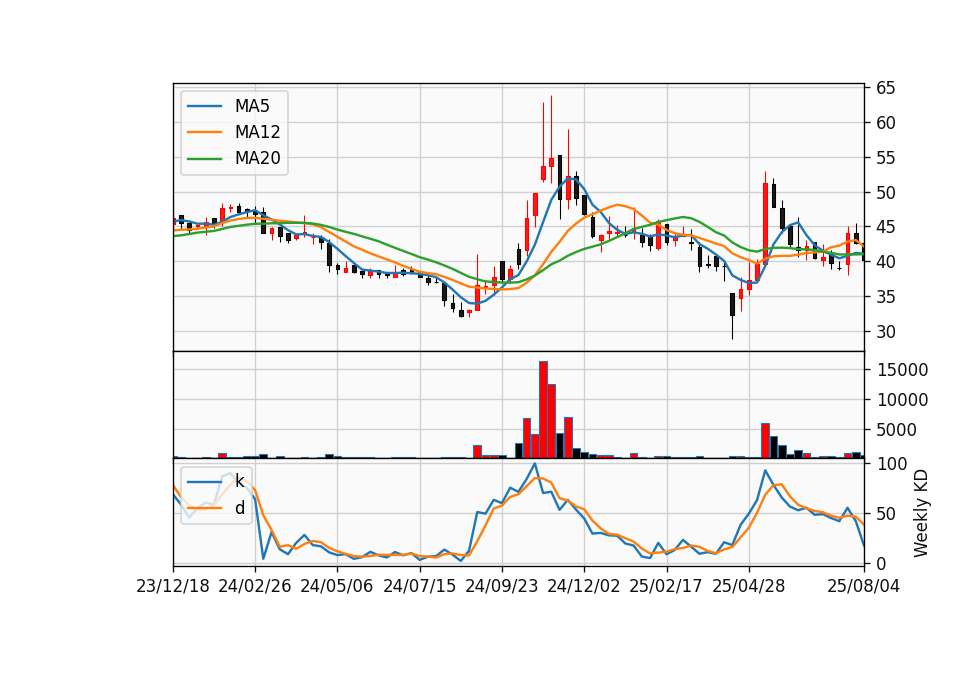Click the orange MA12 legend line sample
Viewport: 960px width, 690px height.
pyautogui.click(x=204, y=132)
